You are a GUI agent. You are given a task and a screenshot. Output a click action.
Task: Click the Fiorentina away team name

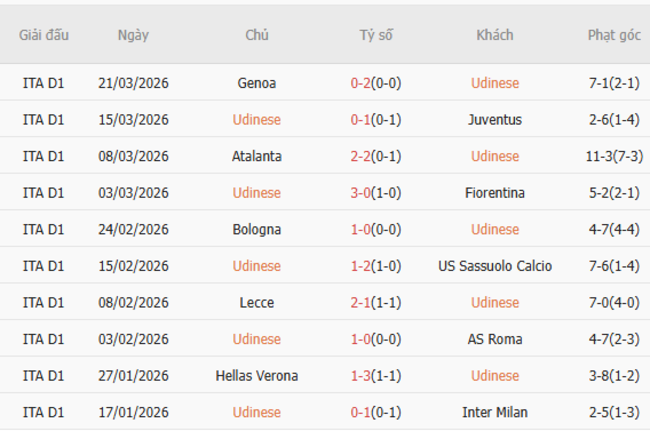(495, 193)
